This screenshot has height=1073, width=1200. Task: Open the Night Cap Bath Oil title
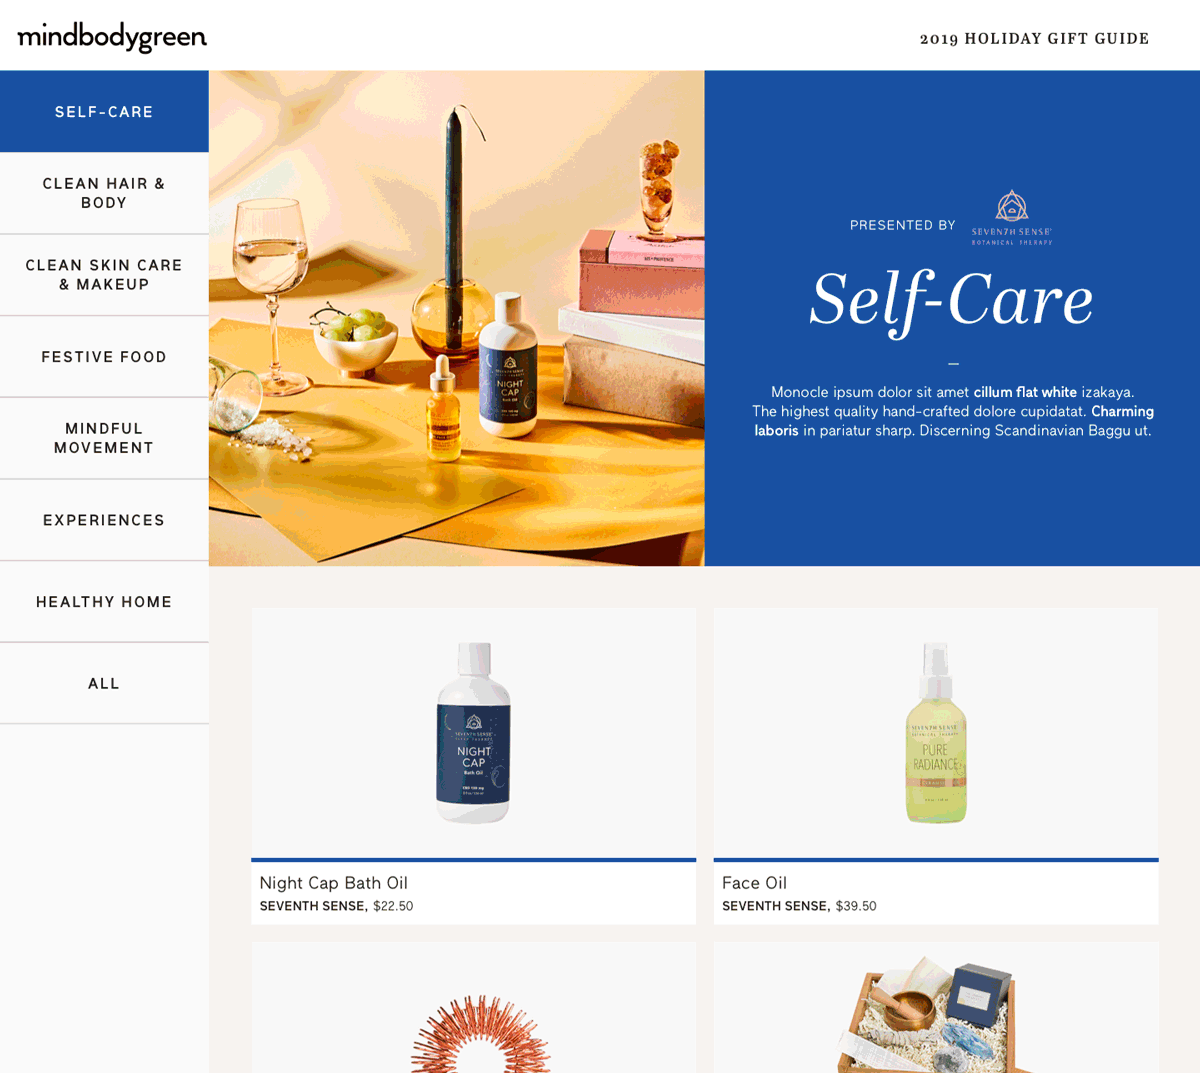(x=334, y=883)
